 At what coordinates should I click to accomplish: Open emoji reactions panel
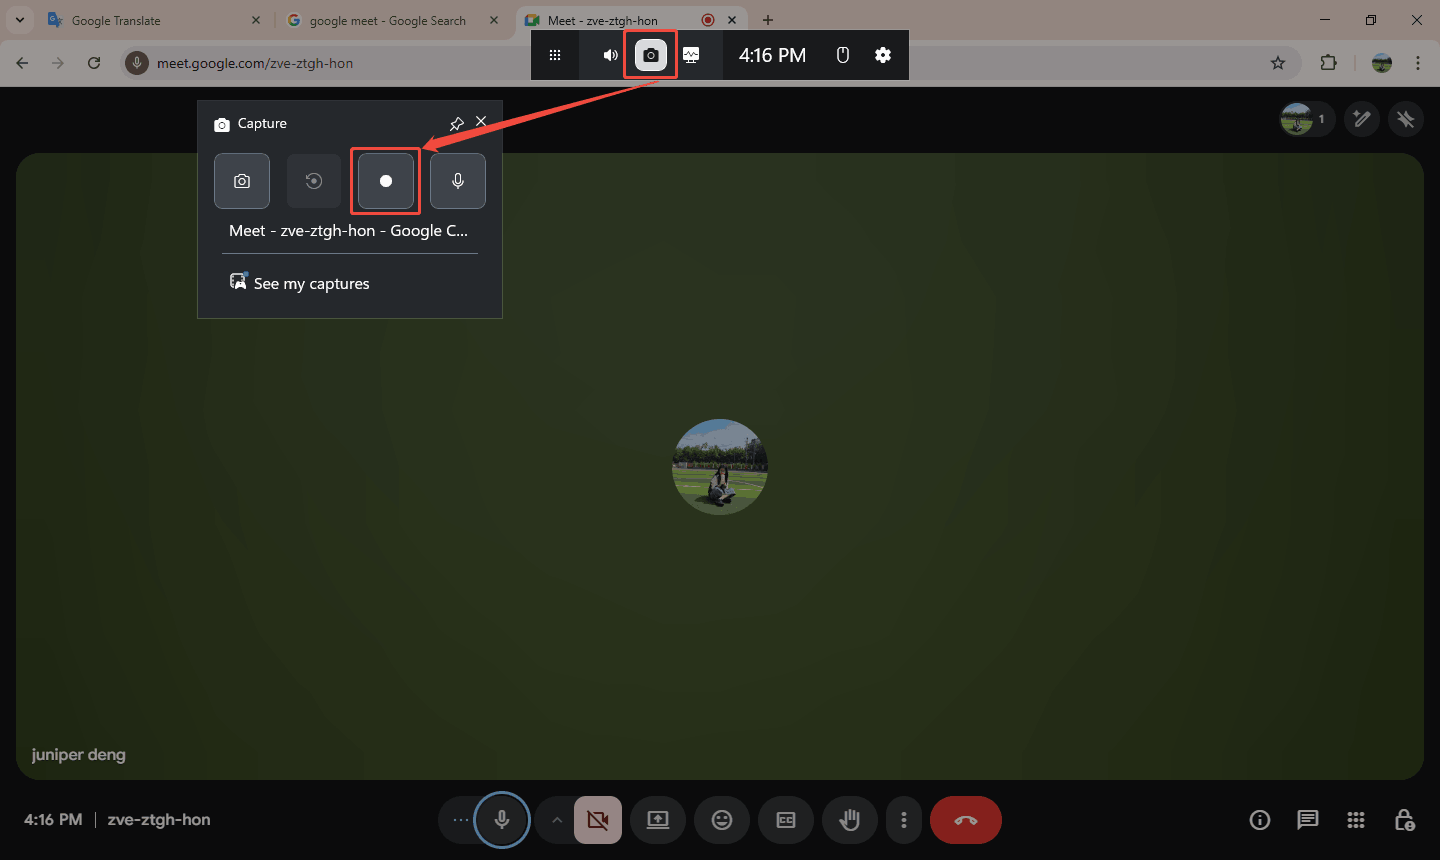click(x=721, y=819)
